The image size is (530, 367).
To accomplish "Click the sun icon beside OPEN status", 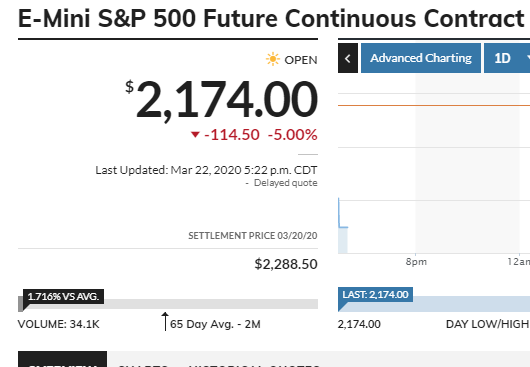I will click(x=273, y=59).
